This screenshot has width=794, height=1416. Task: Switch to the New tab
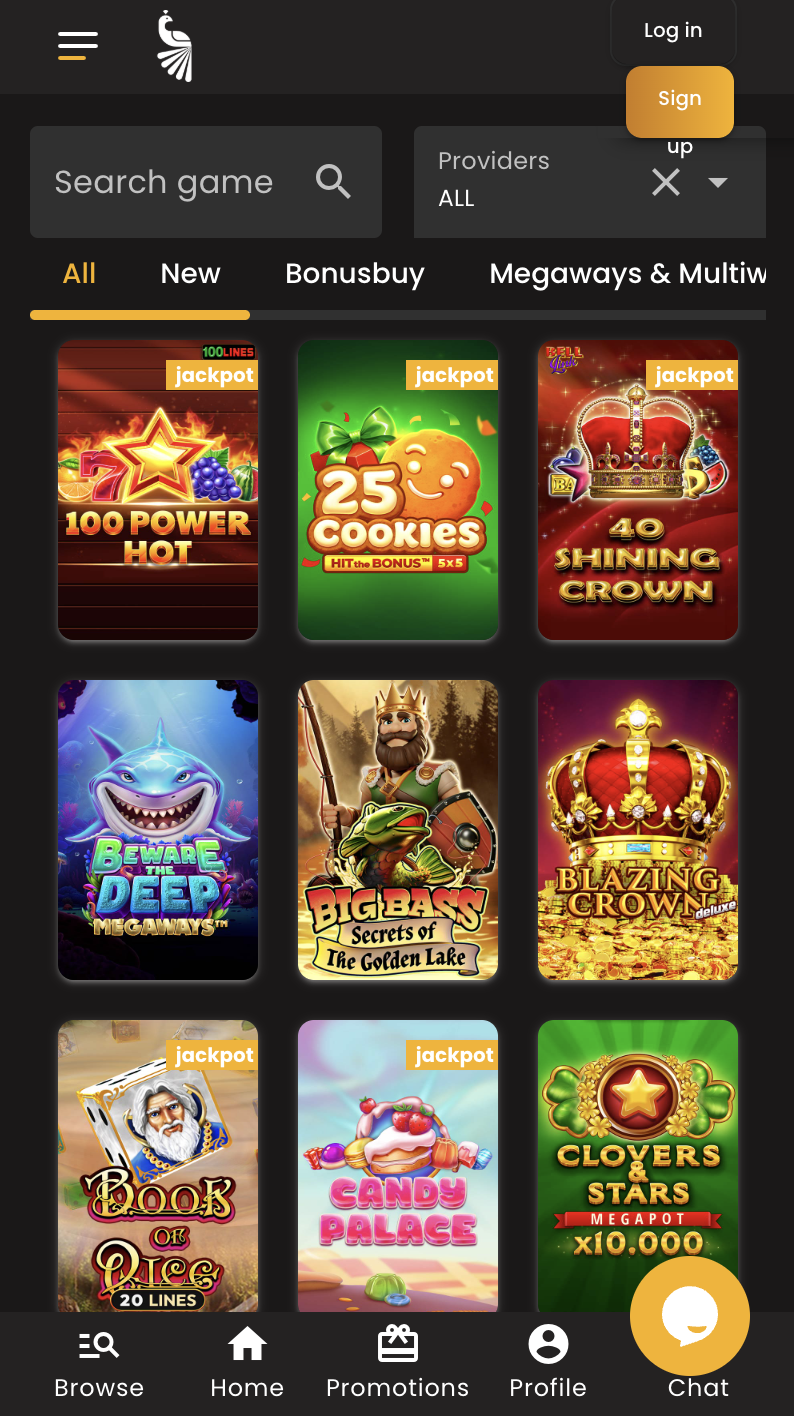[190, 273]
